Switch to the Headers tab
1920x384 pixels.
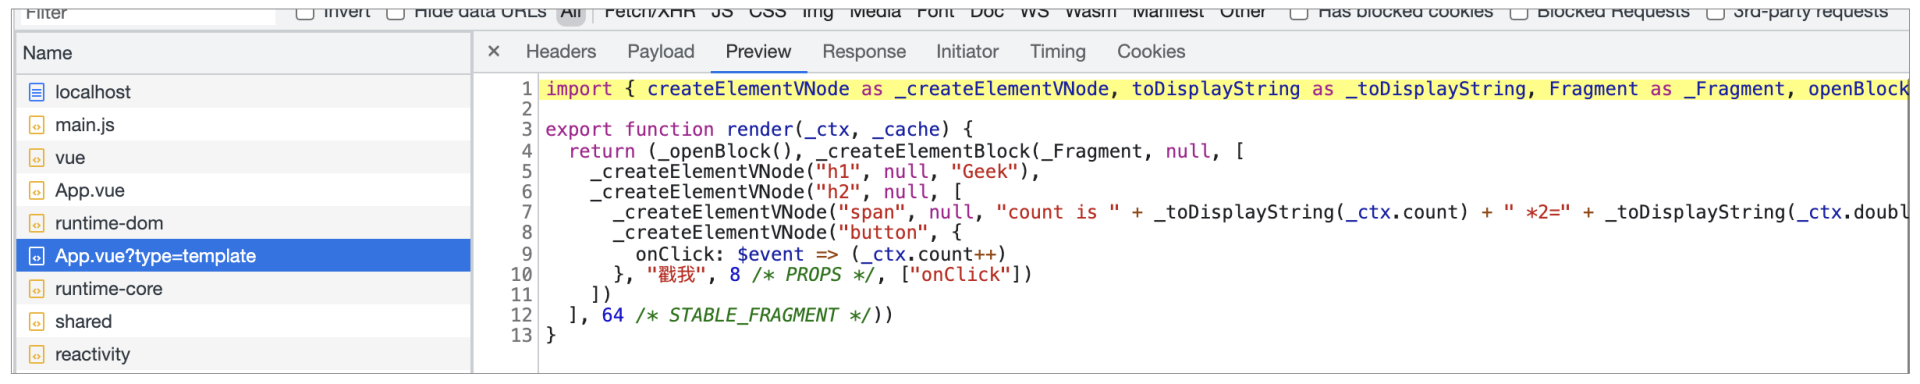(x=561, y=51)
